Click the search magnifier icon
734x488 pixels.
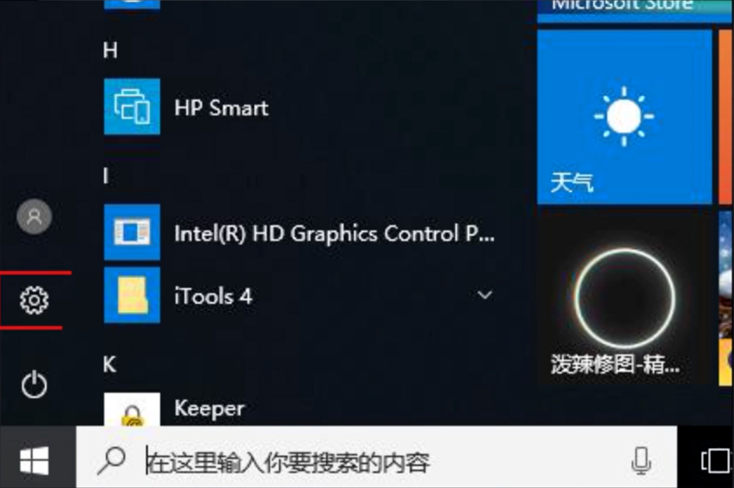[x=111, y=461]
